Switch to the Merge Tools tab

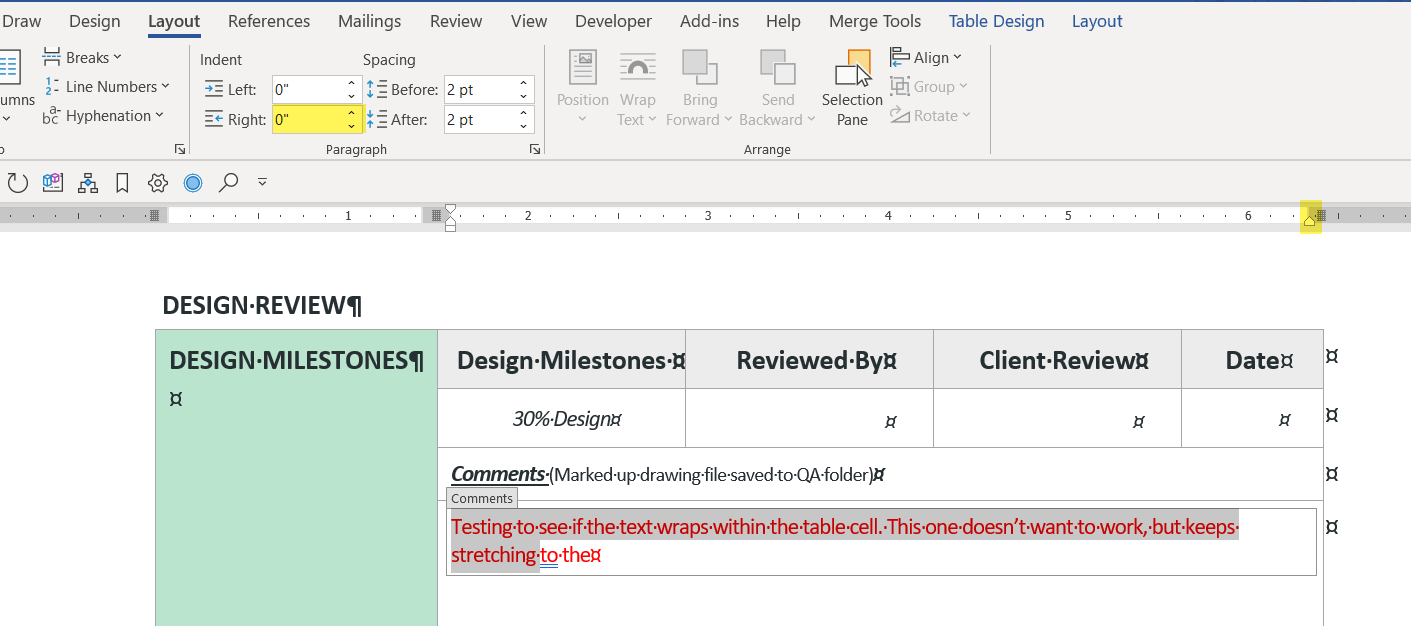(875, 21)
